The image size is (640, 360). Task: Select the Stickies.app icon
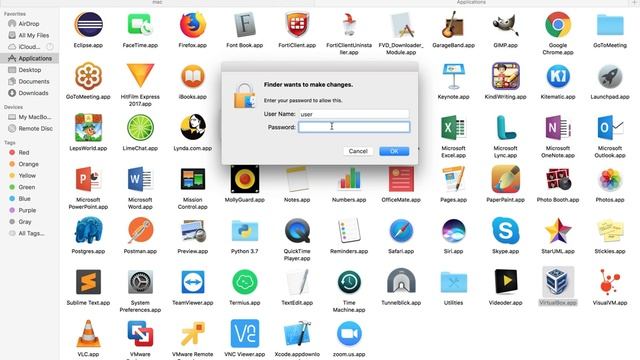point(610,231)
